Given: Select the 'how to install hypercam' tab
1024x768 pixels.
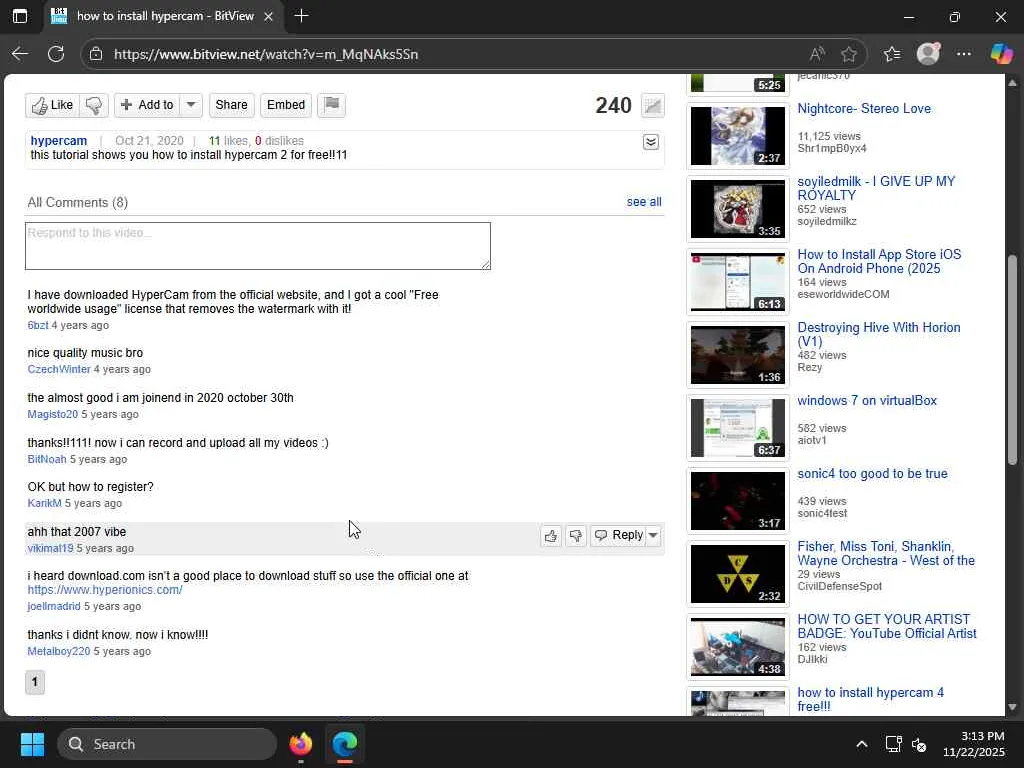Looking at the screenshot, I should pos(164,16).
